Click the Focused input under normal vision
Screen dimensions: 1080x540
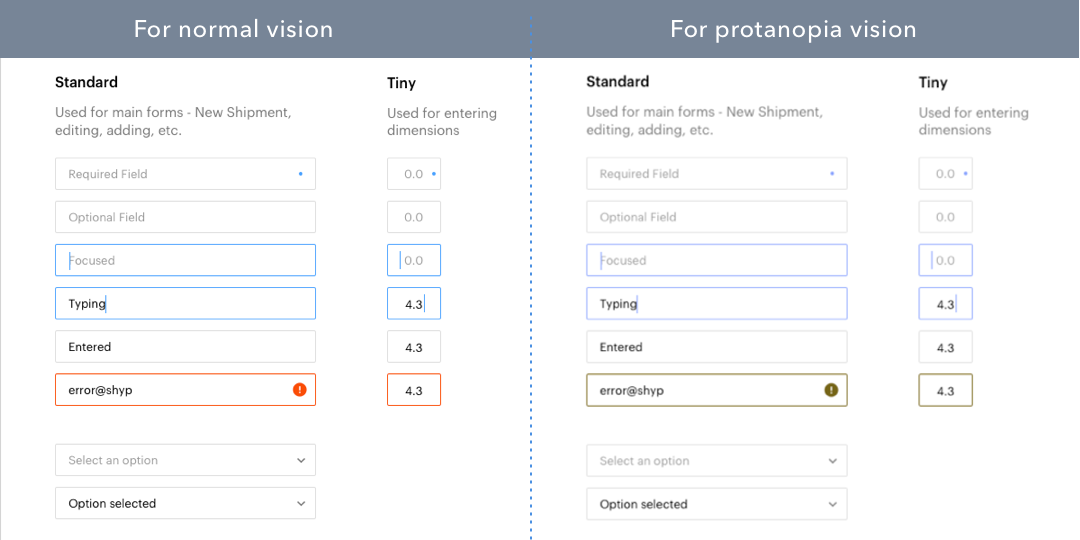point(185,260)
